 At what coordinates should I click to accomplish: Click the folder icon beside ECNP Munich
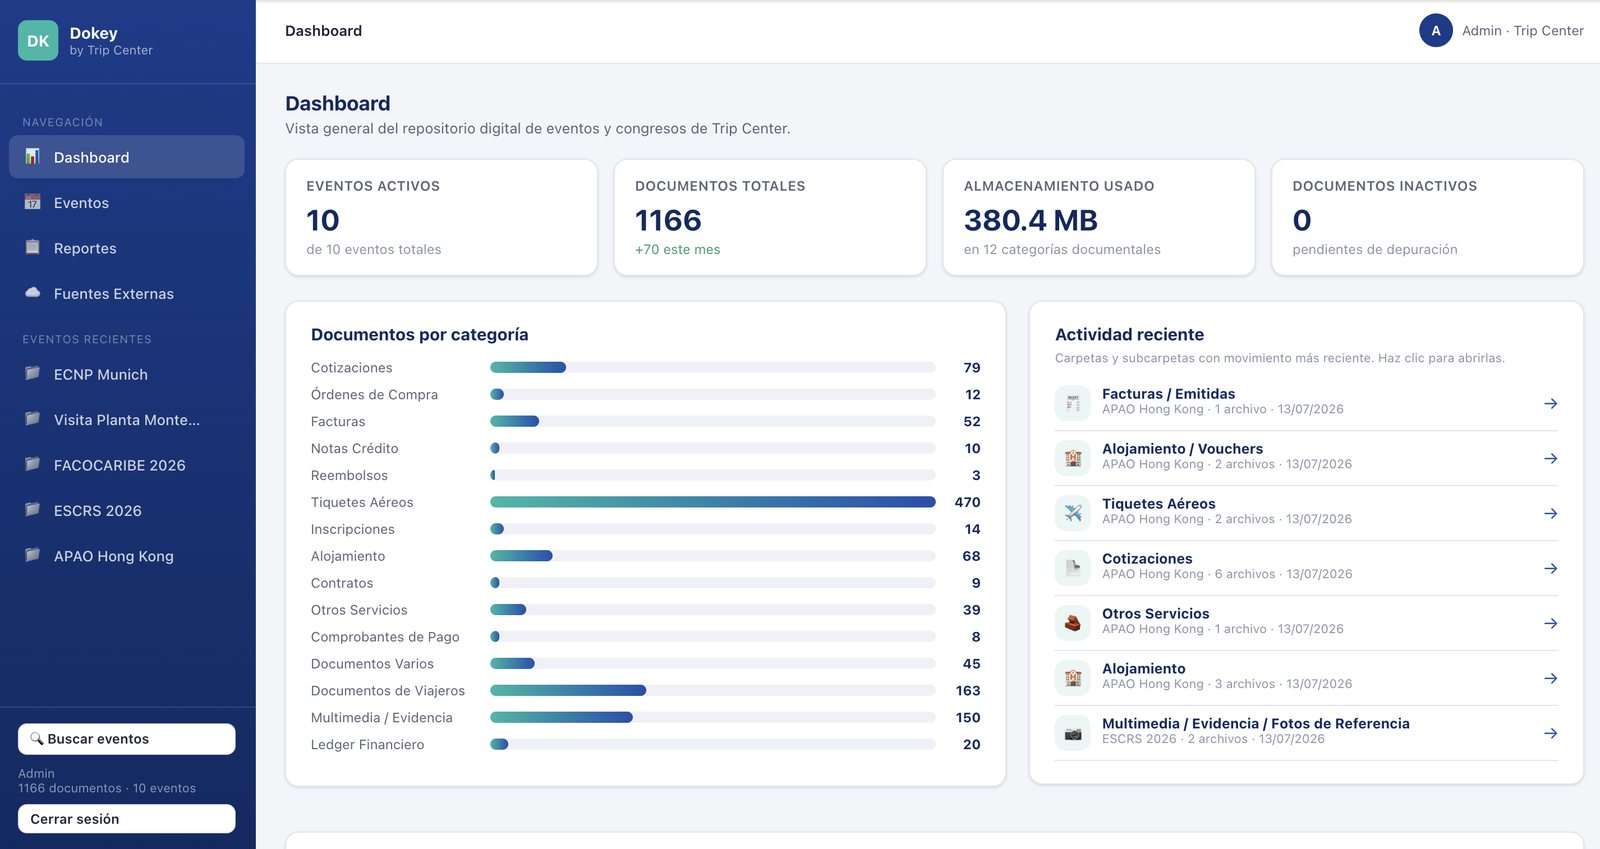tap(32, 374)
